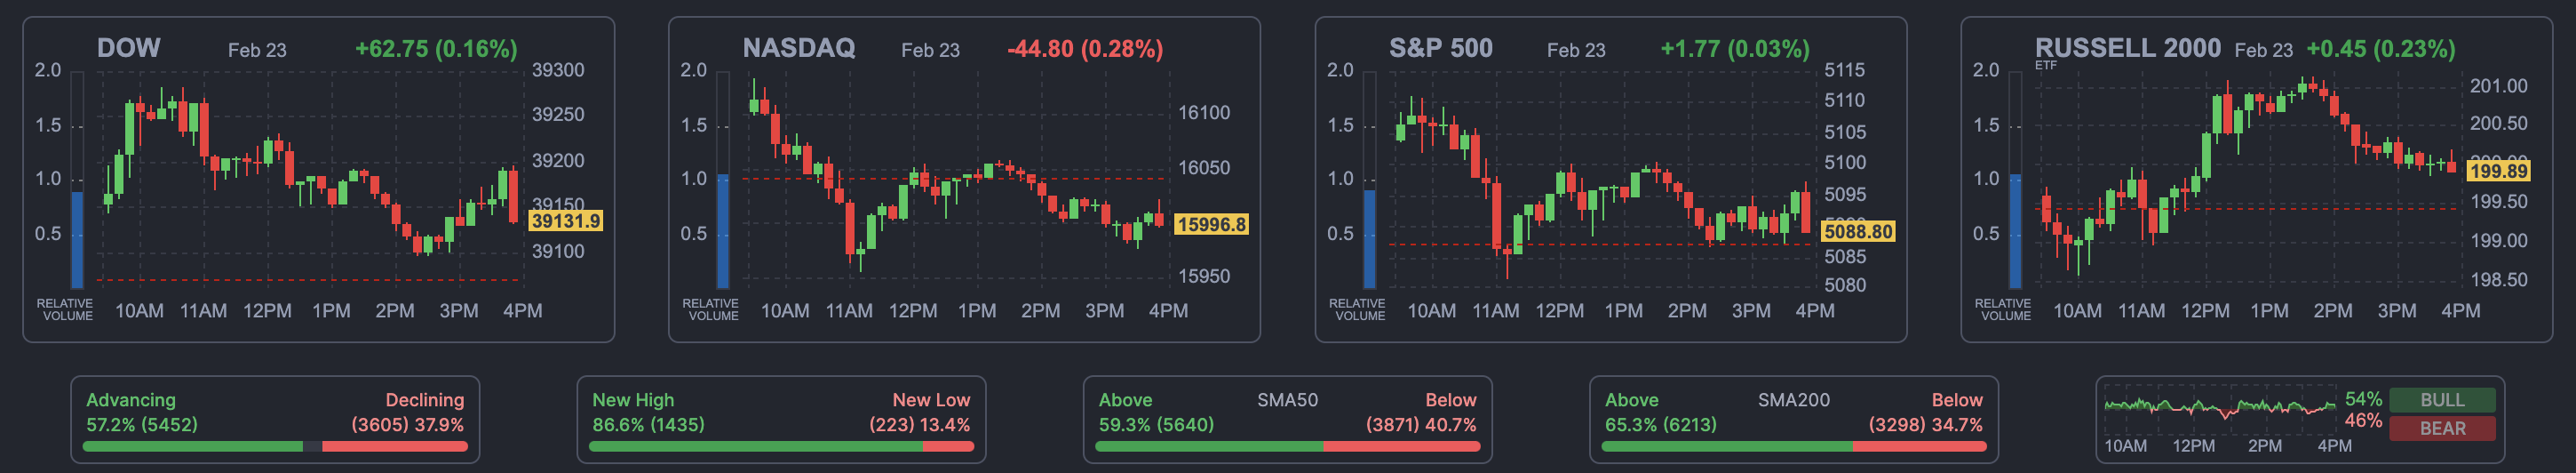2576x473 pixels.
Task: Click SMA50 Below (3871) 40.7% value
Action: (x=1421, y=424)
